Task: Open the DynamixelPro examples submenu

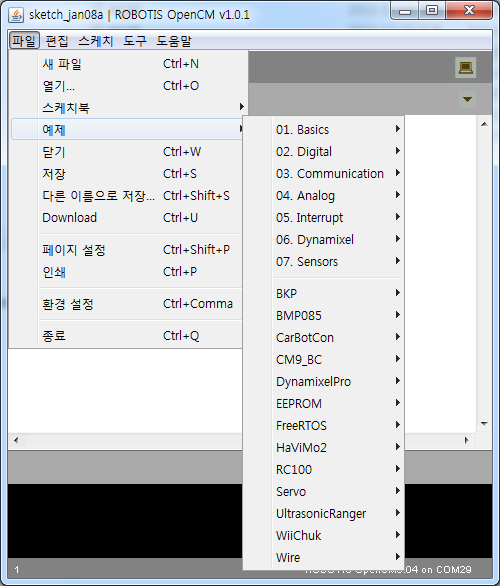Action: tap(324, 382)
